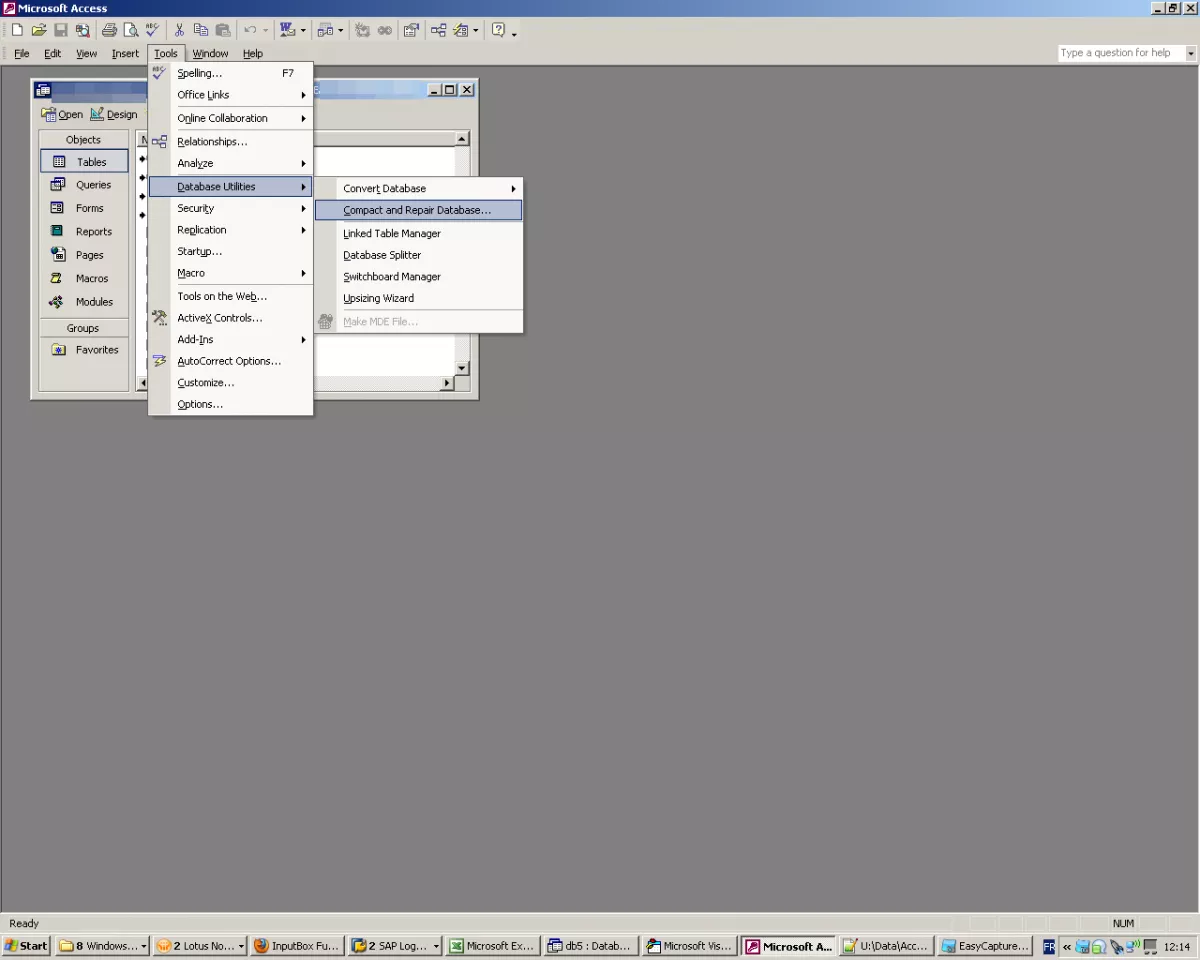Click the Open button in database window
The image size is (1200, 960).
pos(62,115)
